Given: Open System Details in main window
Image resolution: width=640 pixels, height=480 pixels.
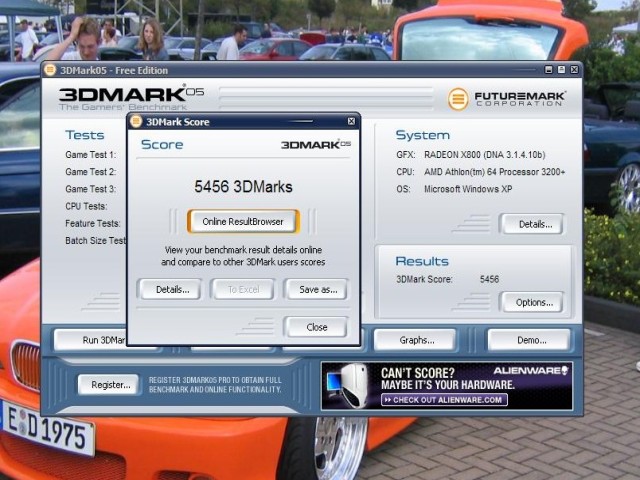Looking at the screenshot, I should tap(532, 224).
